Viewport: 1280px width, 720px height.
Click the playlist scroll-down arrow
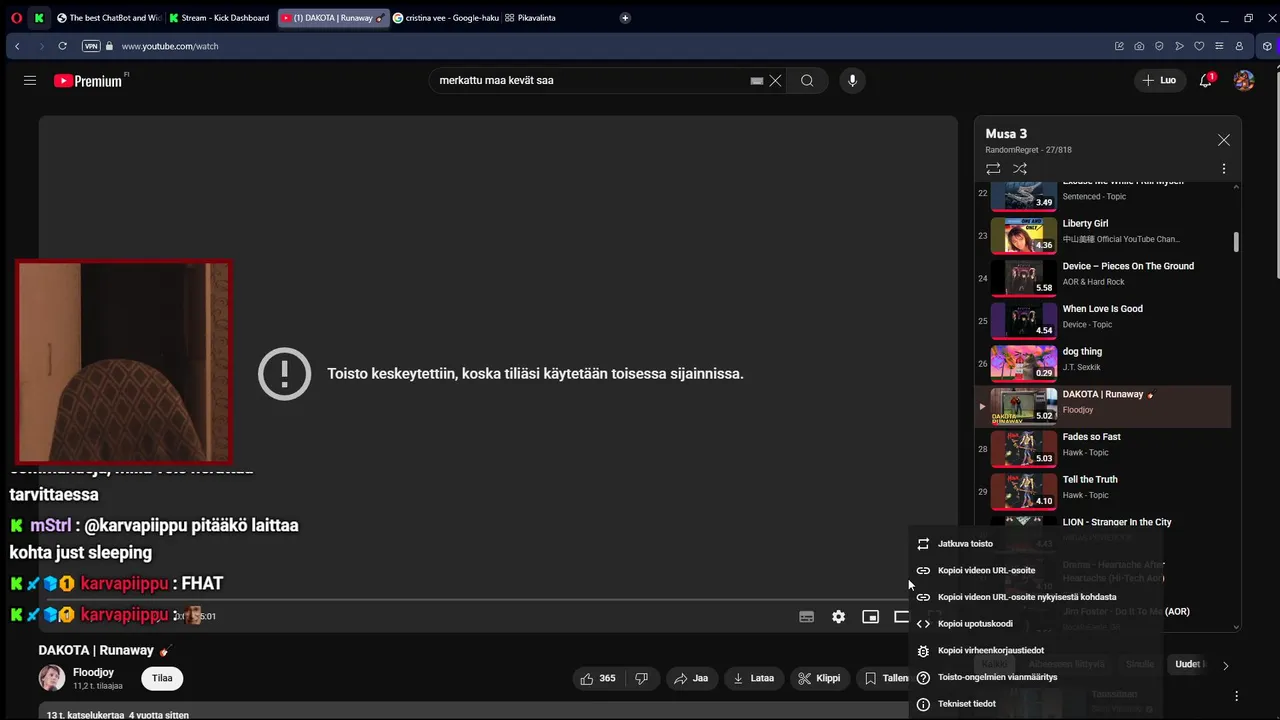[1236, 627]
